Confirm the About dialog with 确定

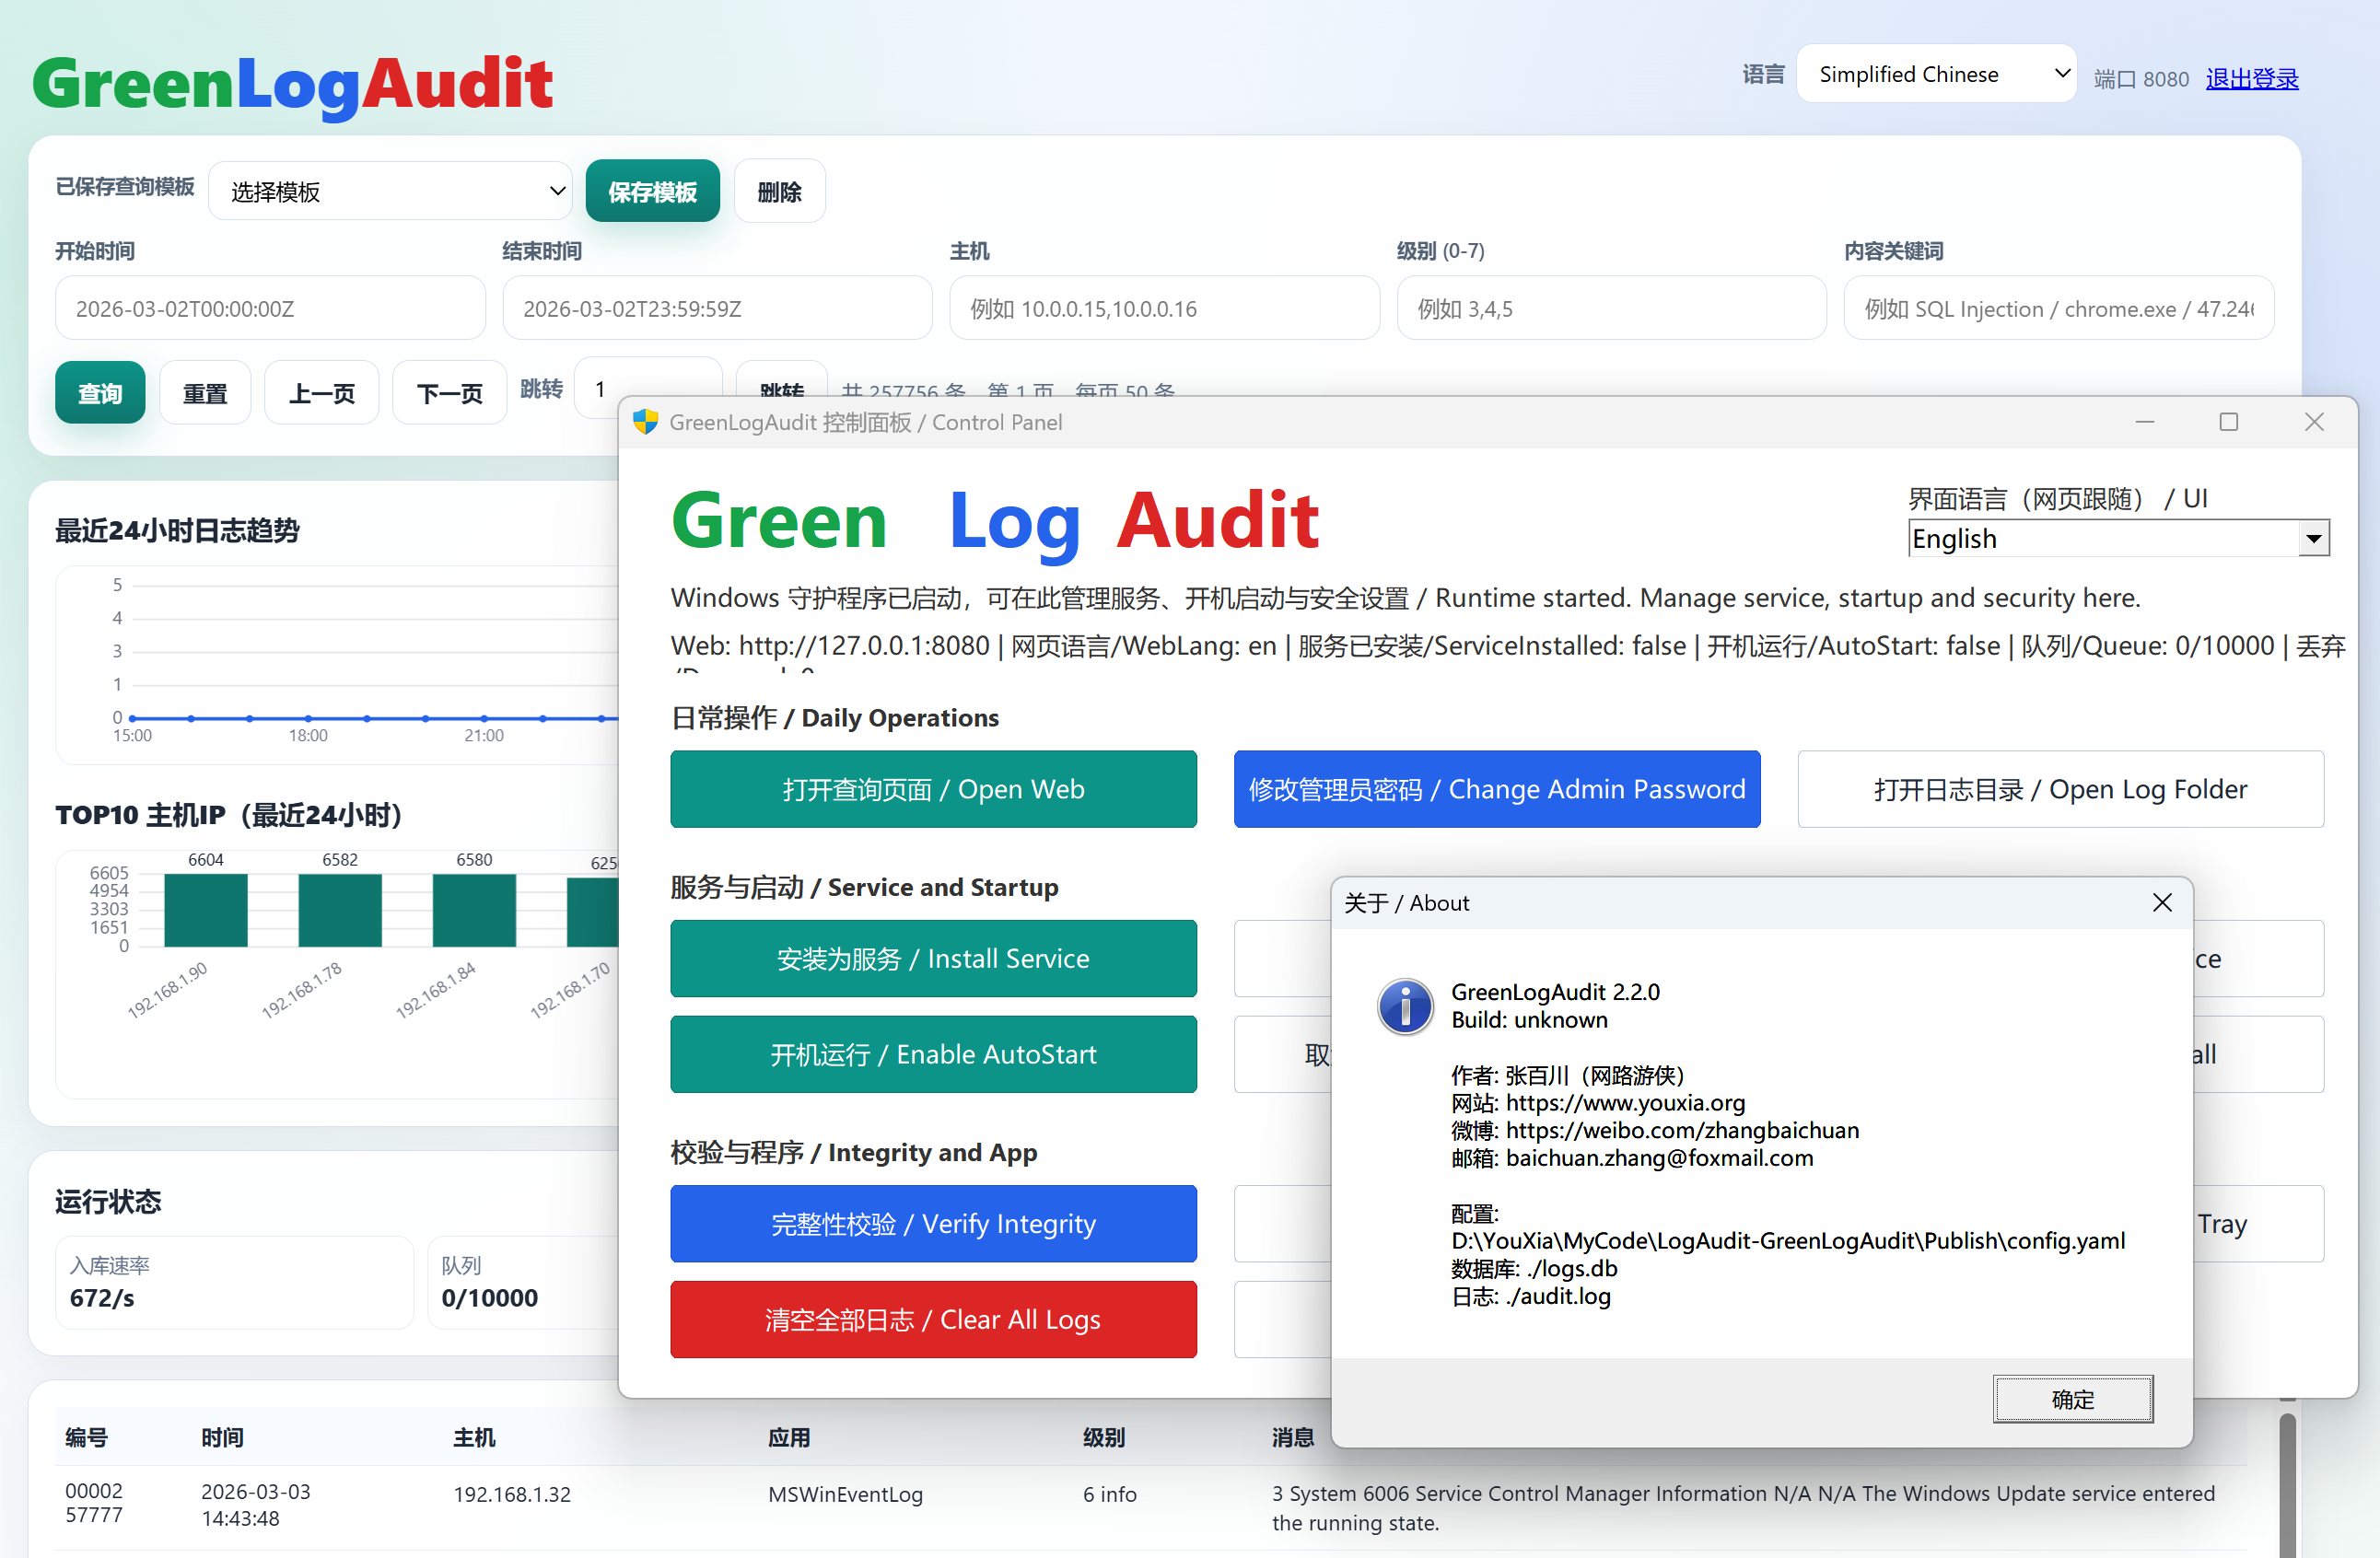point(2072,1399)
